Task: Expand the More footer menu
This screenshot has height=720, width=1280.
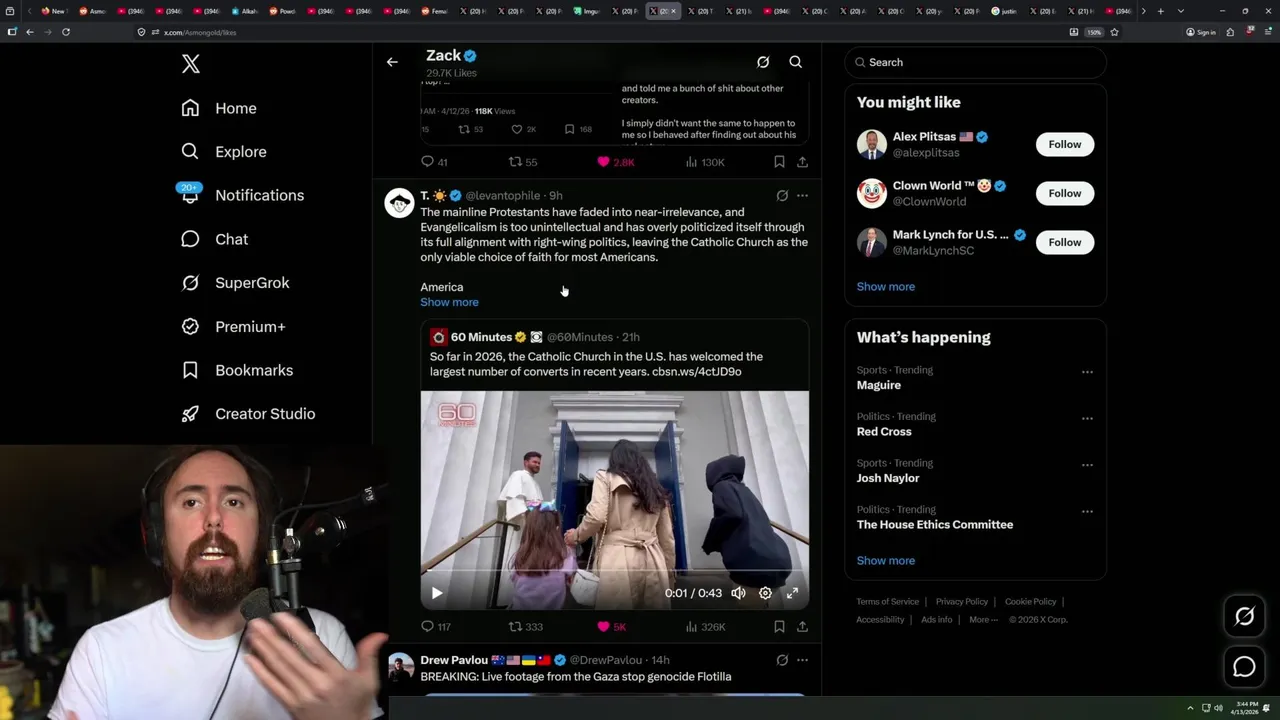Action: [x=983, y=620]
